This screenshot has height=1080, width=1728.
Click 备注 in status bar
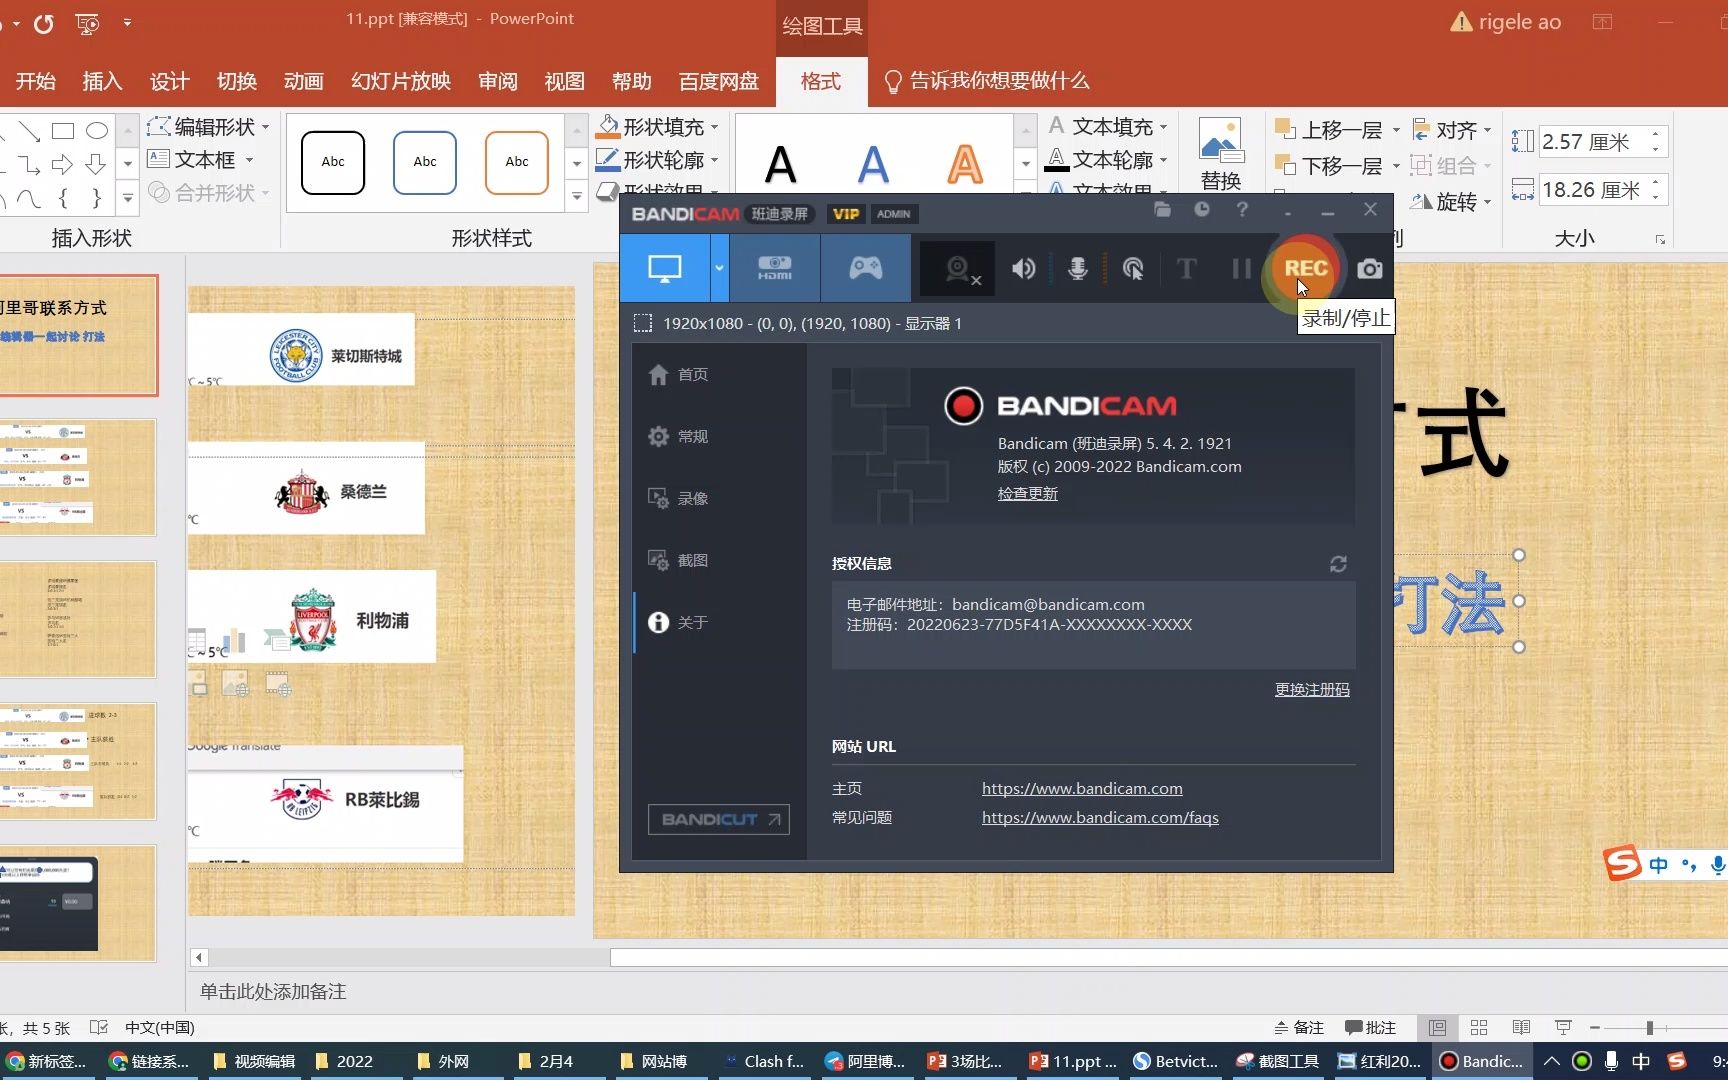[x=1299, y=1027]
